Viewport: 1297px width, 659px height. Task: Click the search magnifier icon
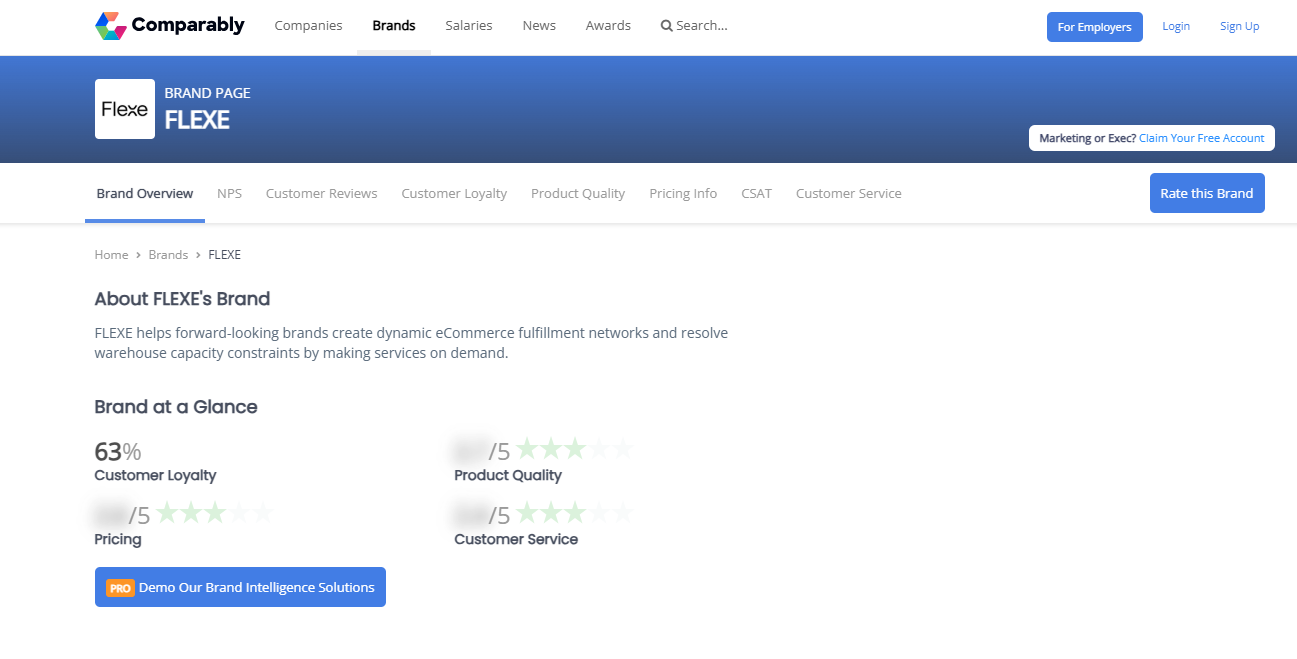click(666, 26)
